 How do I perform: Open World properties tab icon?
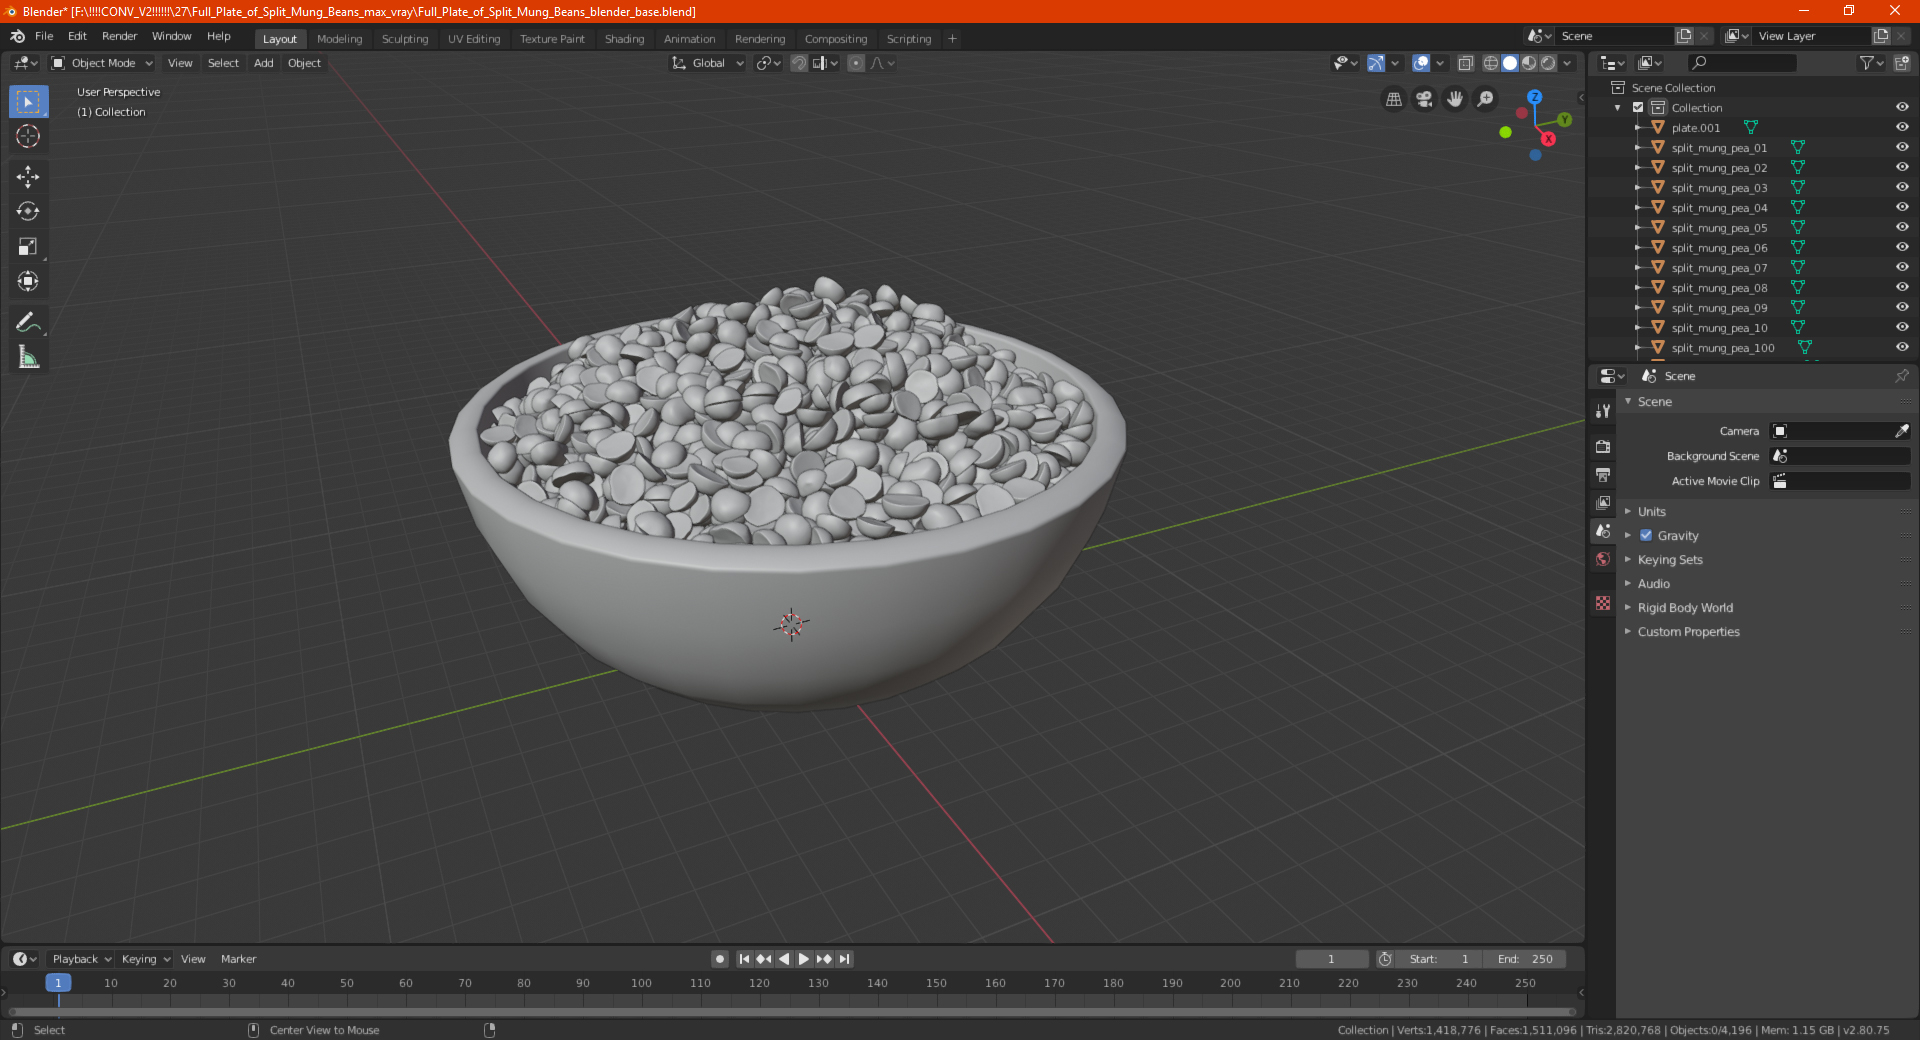pyautogui.click(x=1603, y=559)
